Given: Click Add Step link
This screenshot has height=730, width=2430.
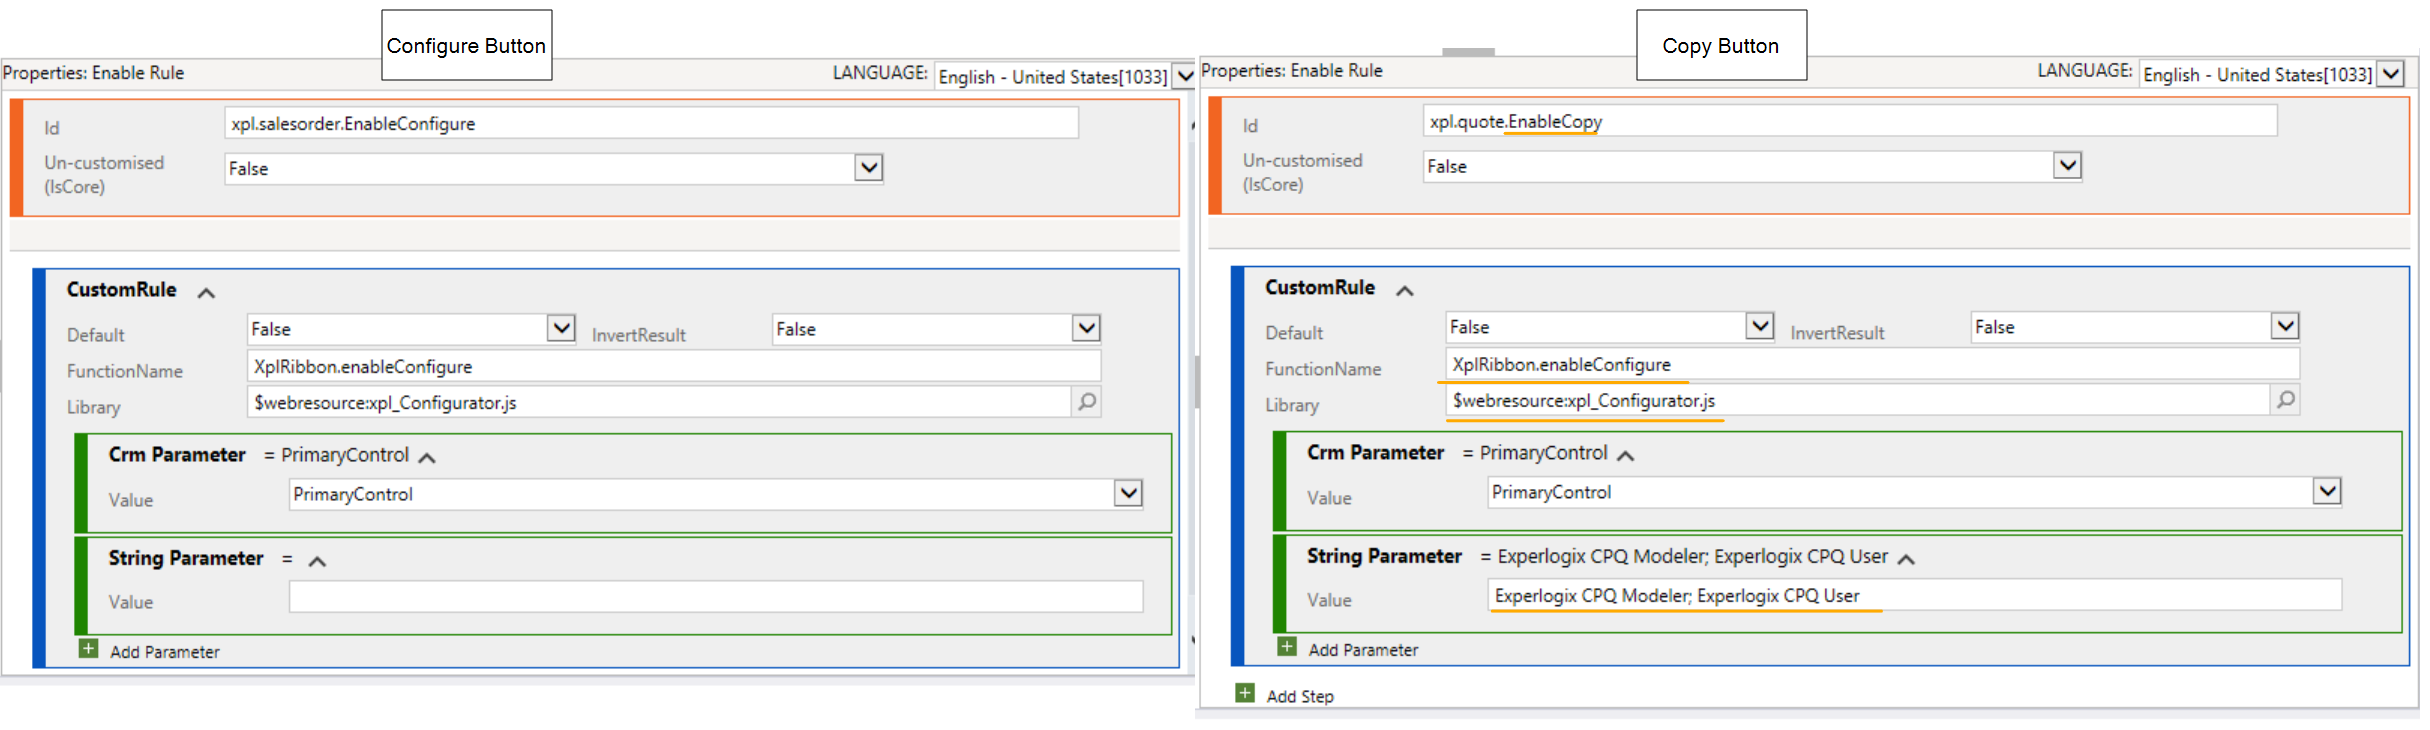Looking at the screenshot, I should 1300,696.
